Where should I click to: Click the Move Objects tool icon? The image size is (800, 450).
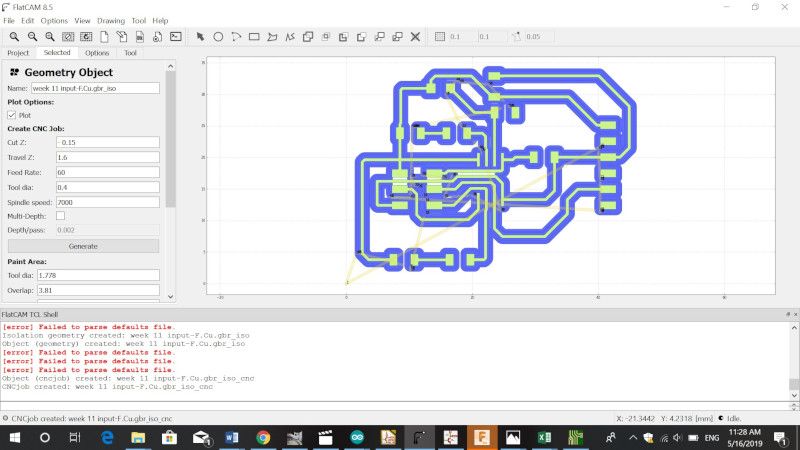click(380, 37)
